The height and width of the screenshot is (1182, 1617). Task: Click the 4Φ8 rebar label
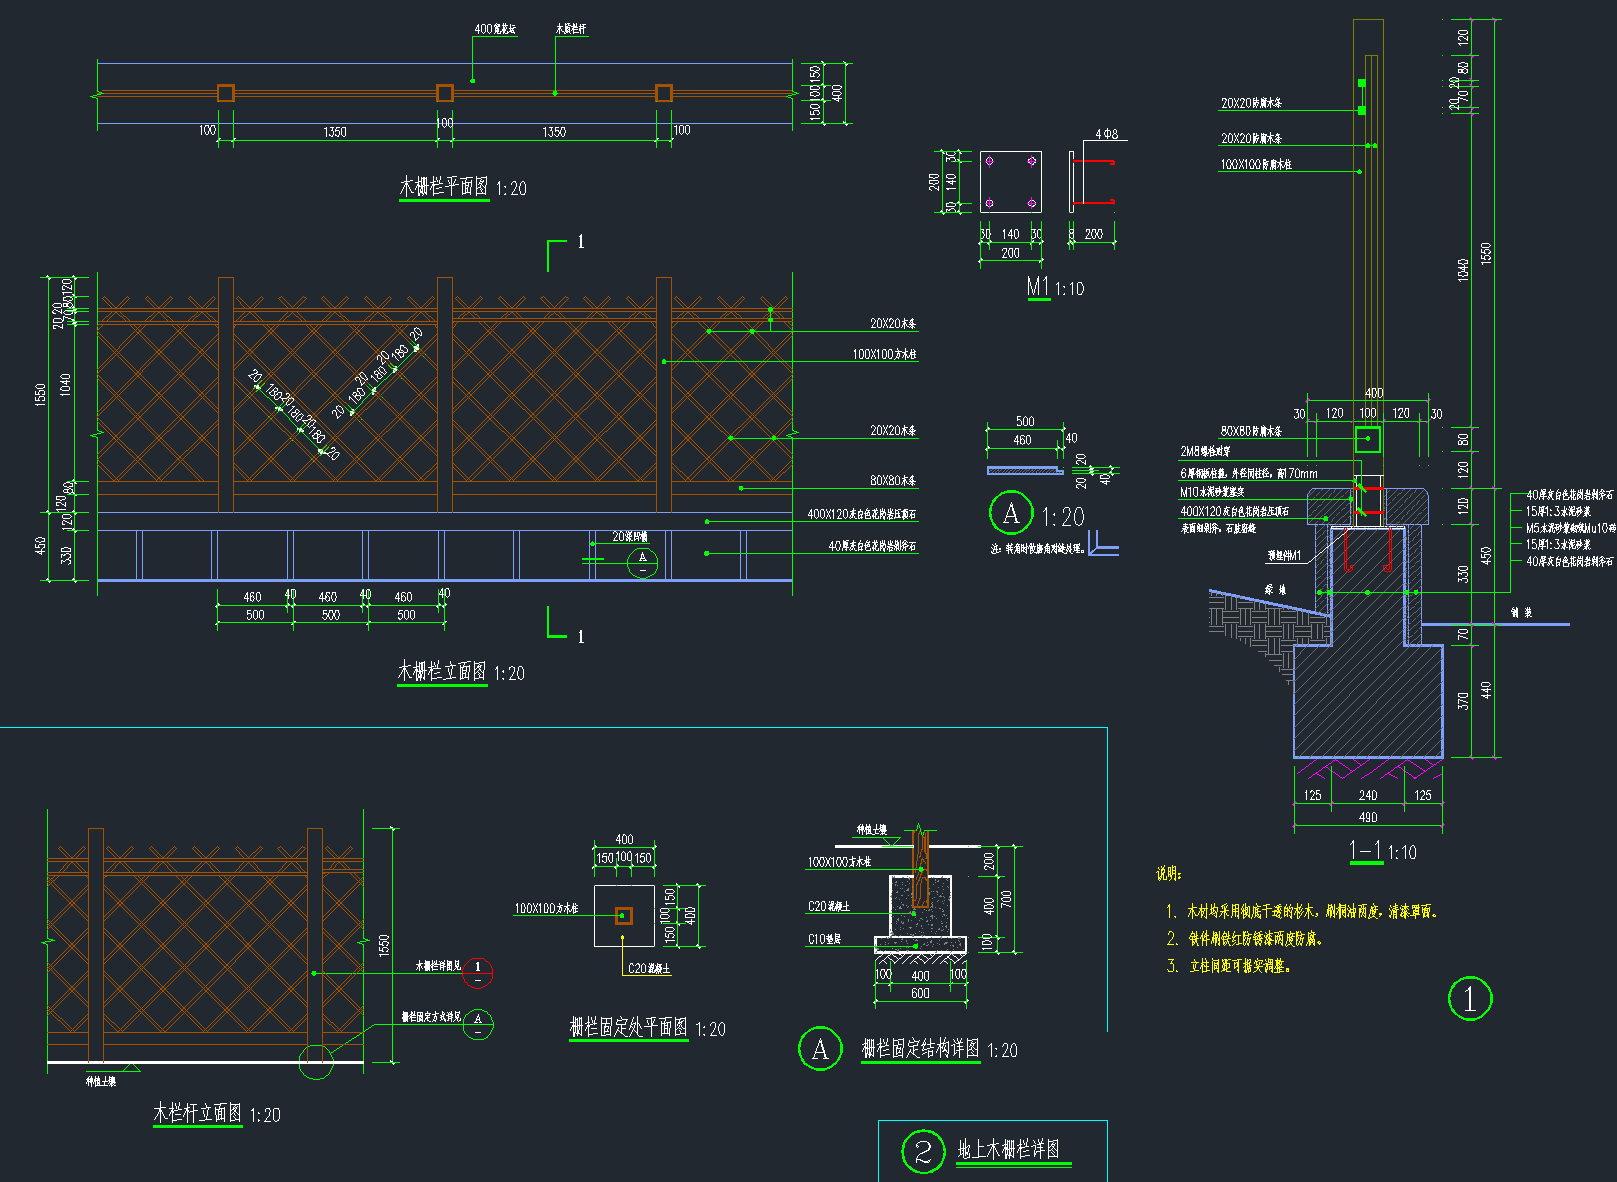click(x=1106, y=134)
